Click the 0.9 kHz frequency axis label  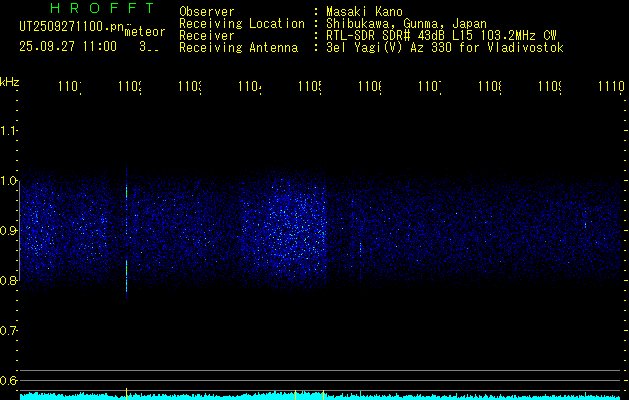(x=8, y=230)
